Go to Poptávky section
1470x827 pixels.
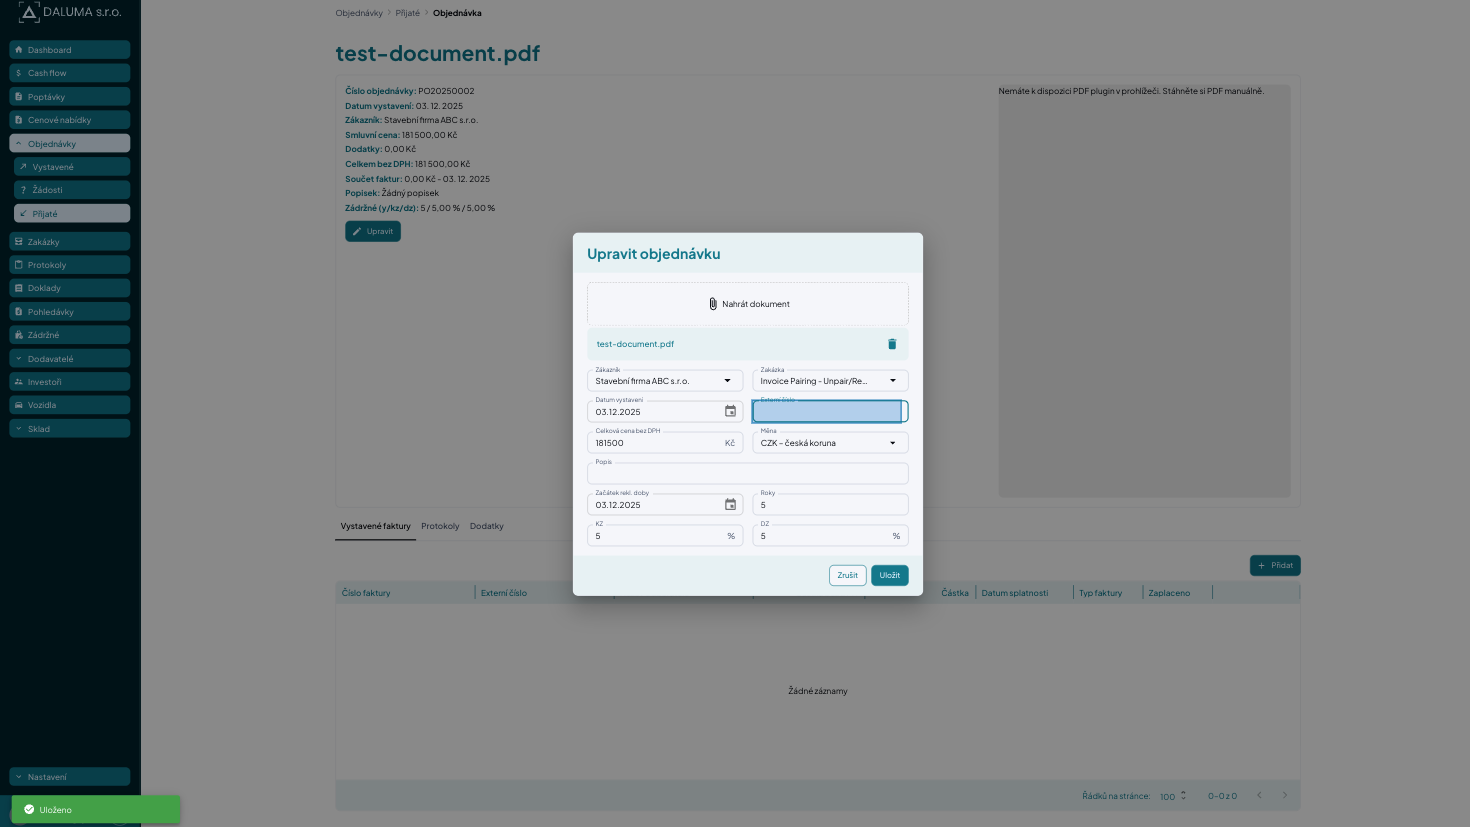click(70, 97)
